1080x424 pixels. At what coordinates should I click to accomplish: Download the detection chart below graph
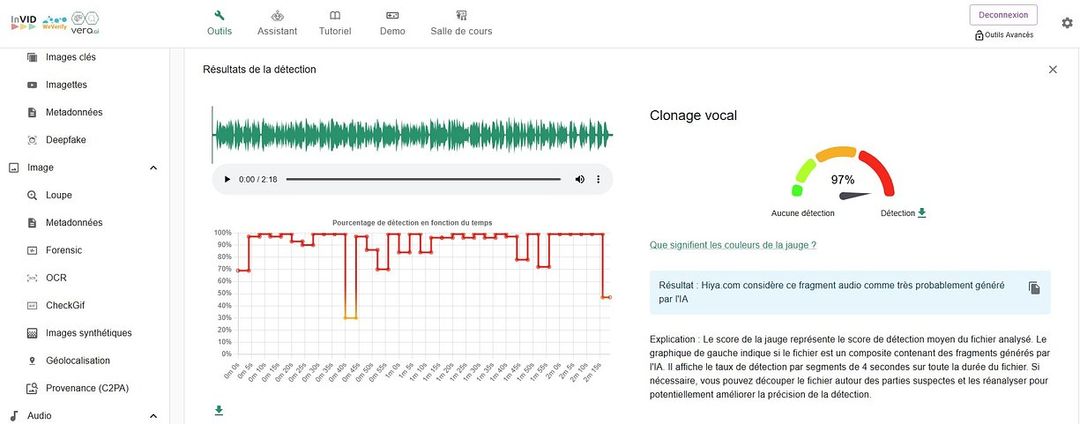(219, 410)
